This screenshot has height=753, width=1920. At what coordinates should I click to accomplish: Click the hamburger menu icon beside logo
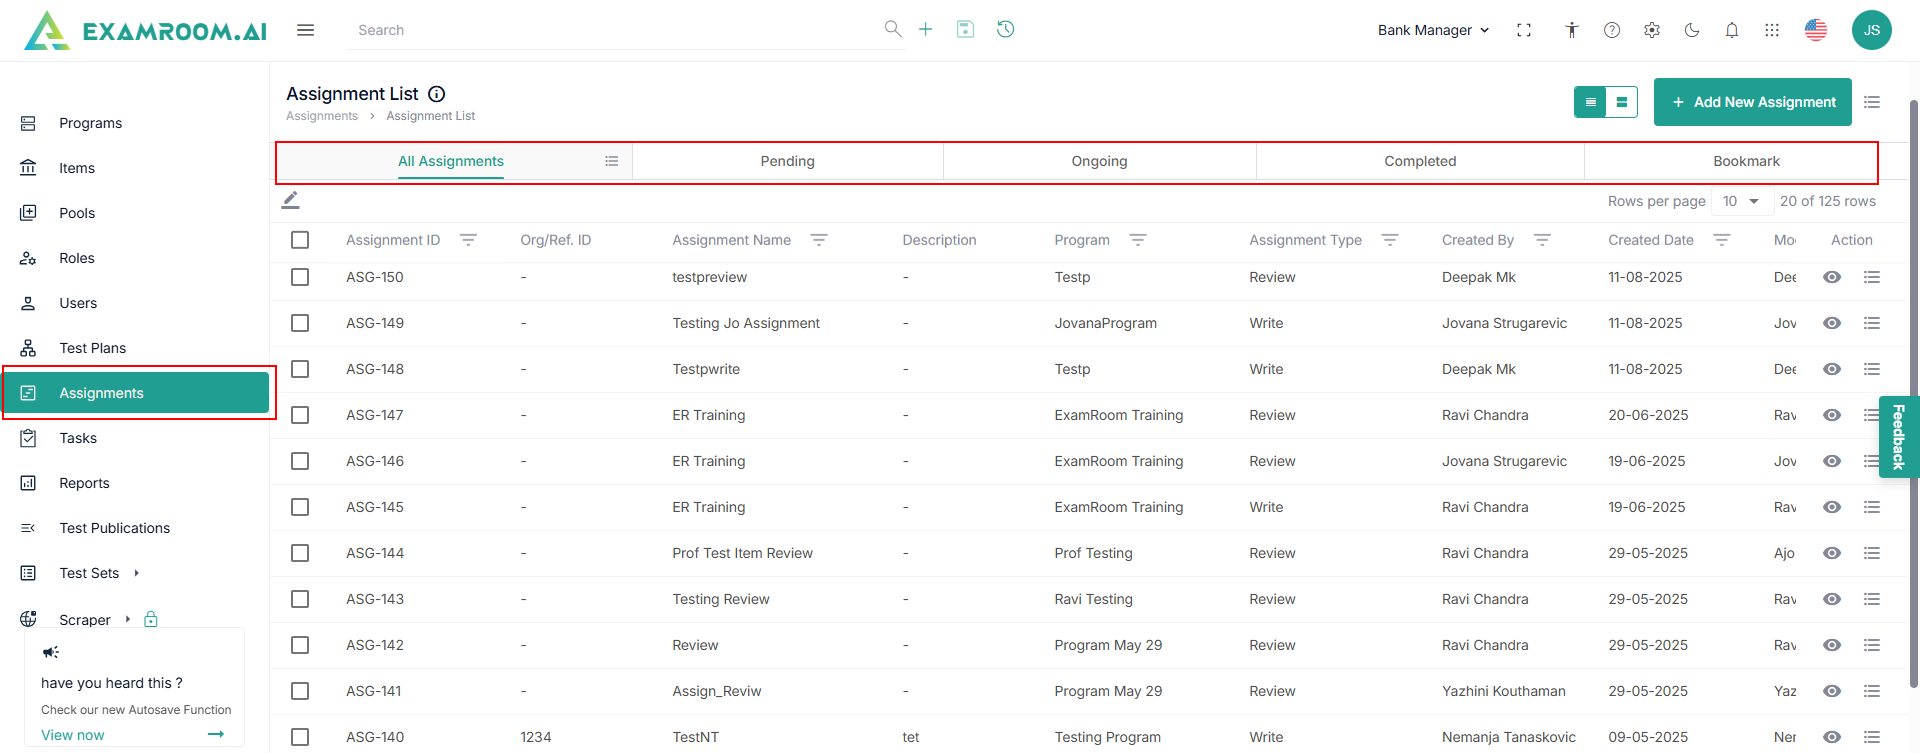click(x=306, y=30)
